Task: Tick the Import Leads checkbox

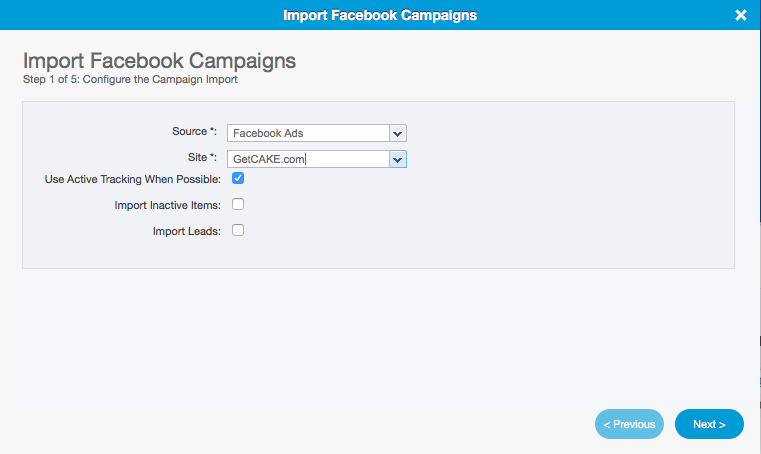Action: click(x=238, y=230)
